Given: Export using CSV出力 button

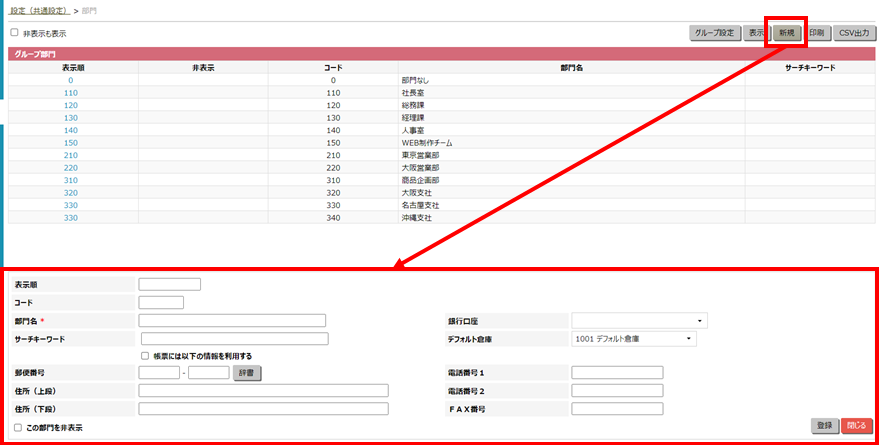Looking at the screenshot, I should pos(853,33).
